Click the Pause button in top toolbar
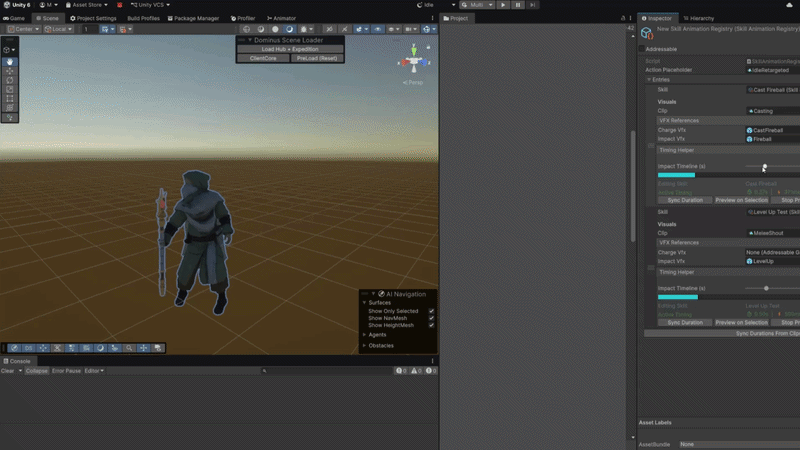This screenshot has width=800, height=450. point(518,5)
